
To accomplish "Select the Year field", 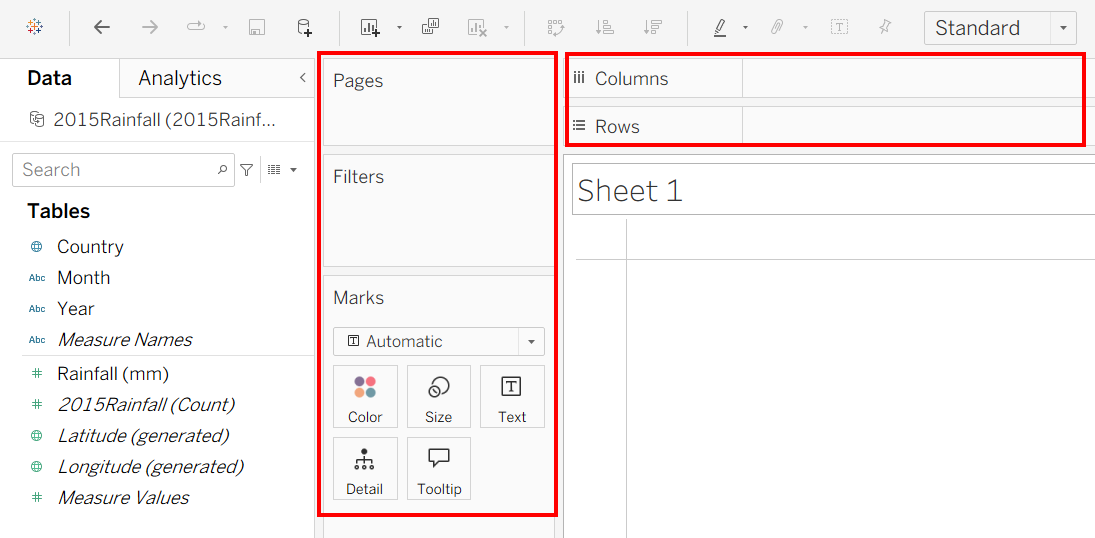I will [x=75, y=308].
